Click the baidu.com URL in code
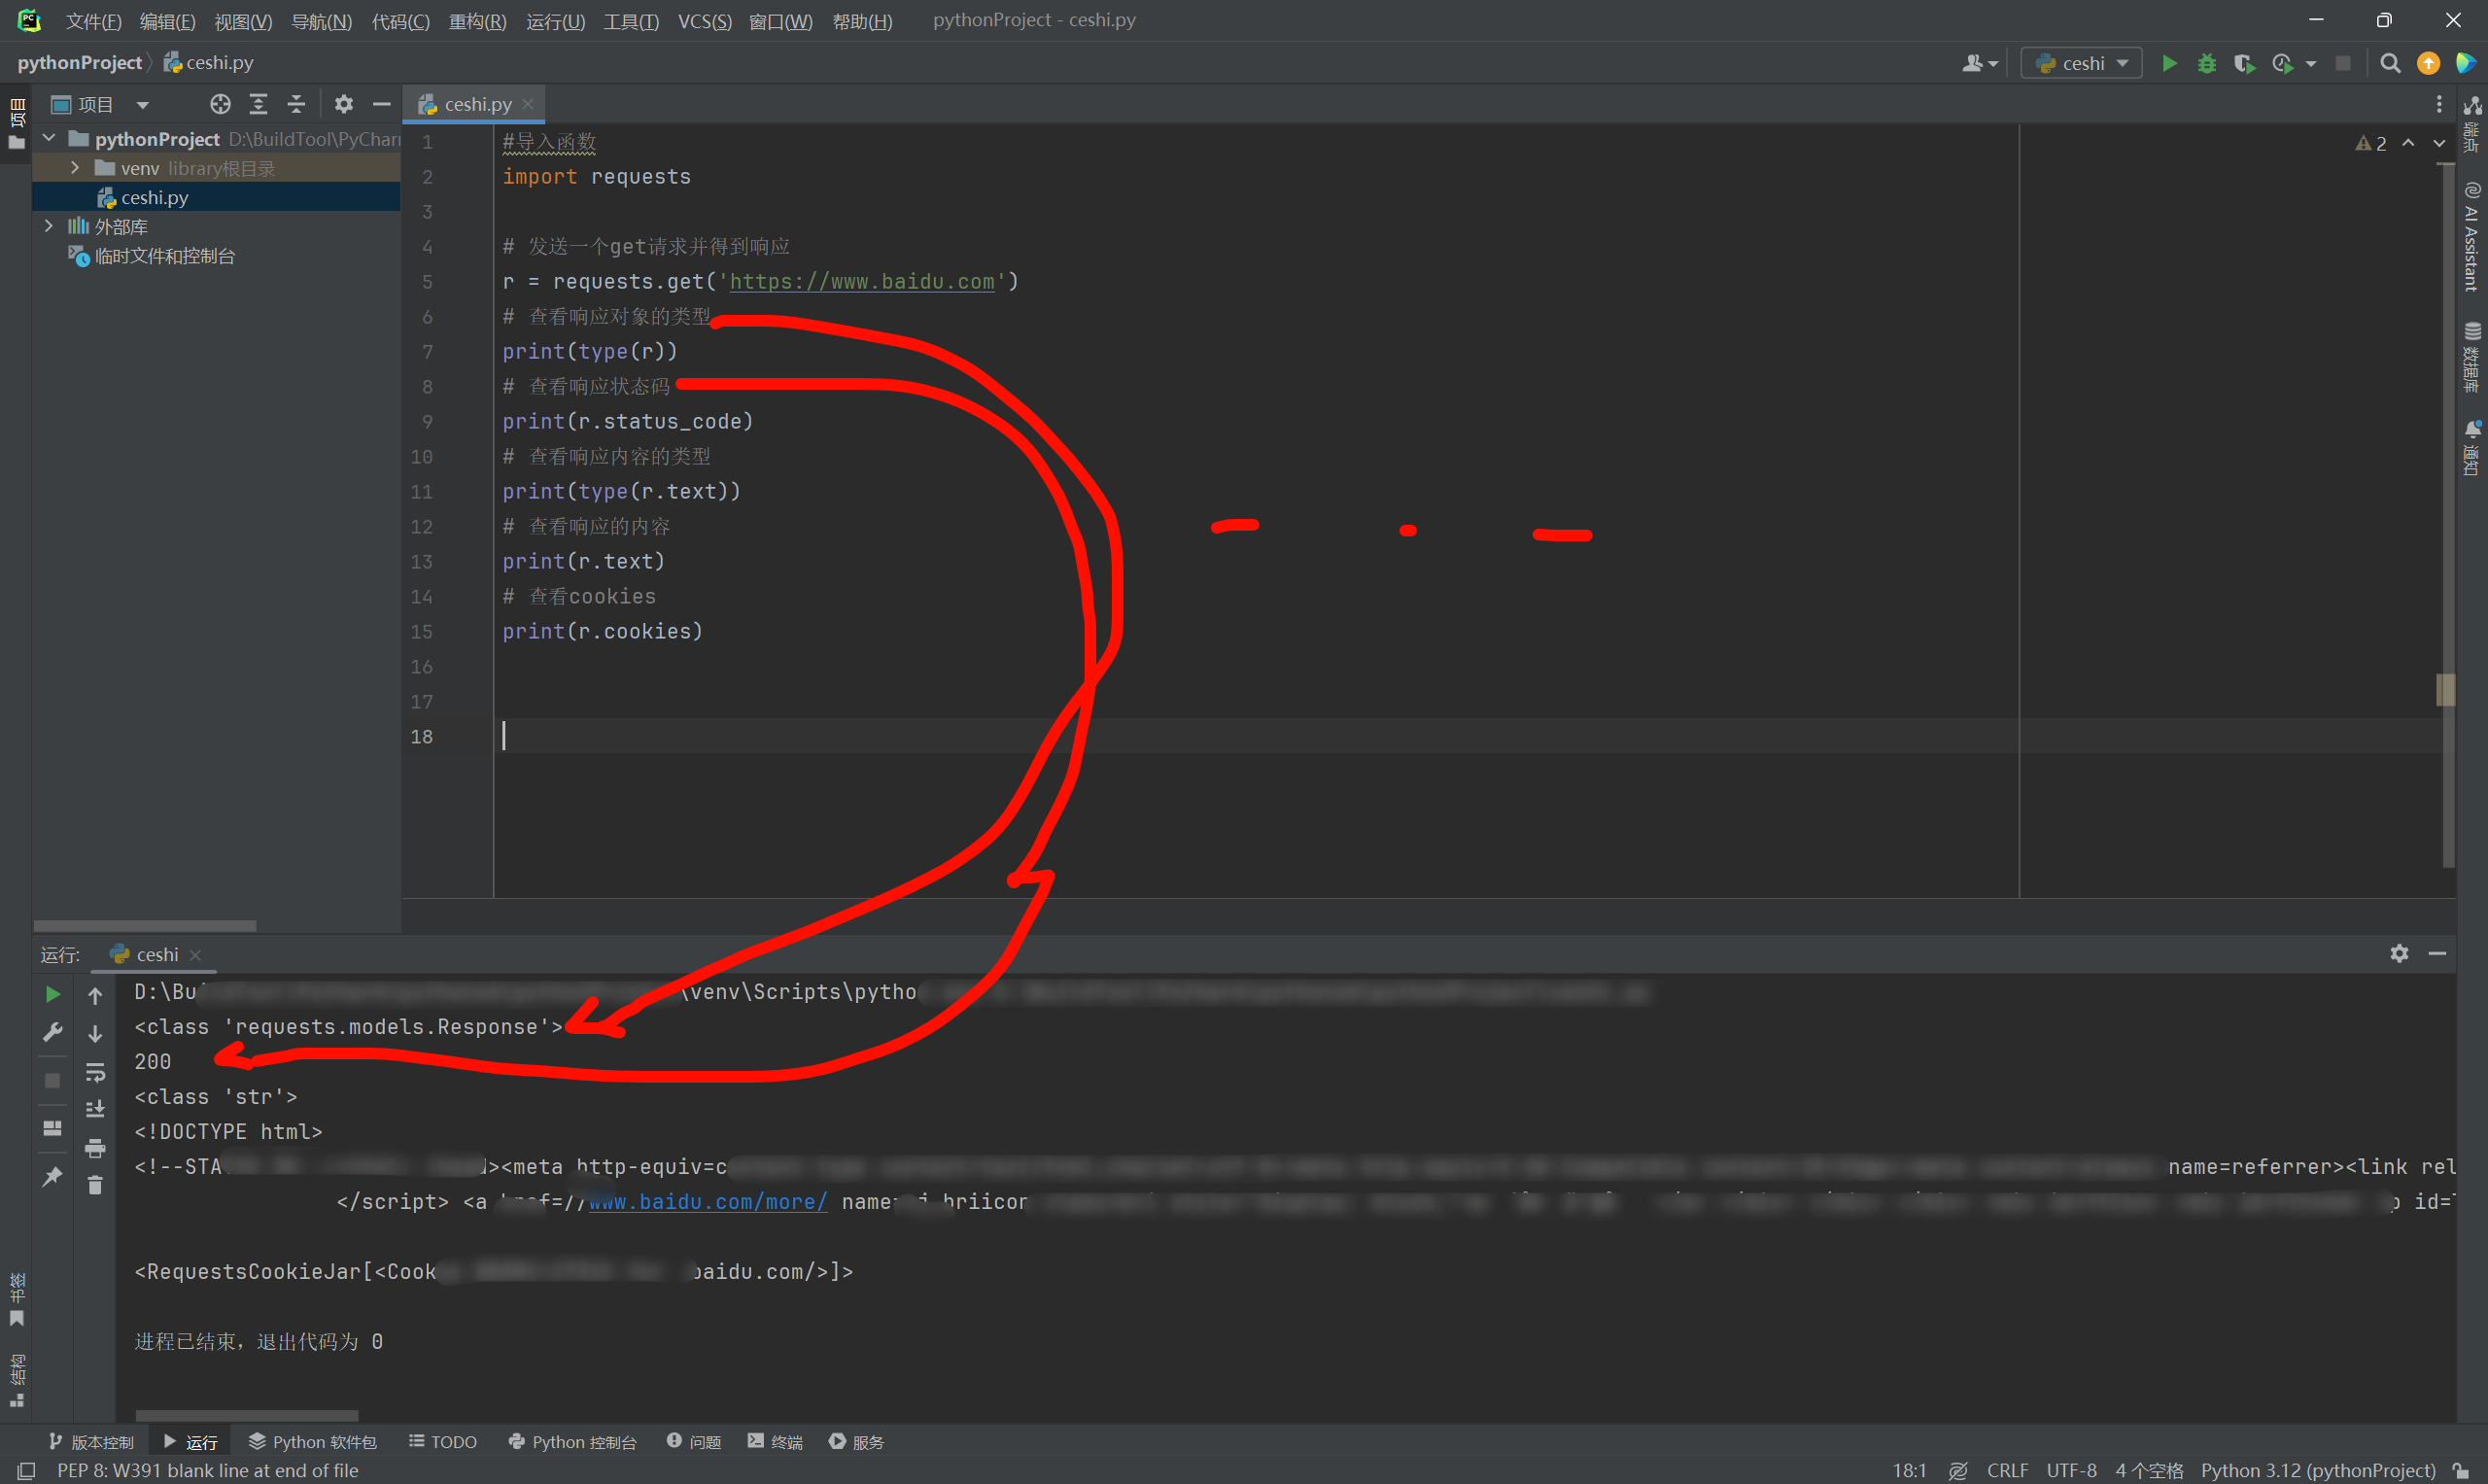The height and width of the screenshot is (1484, 2488). coord(862,281)
